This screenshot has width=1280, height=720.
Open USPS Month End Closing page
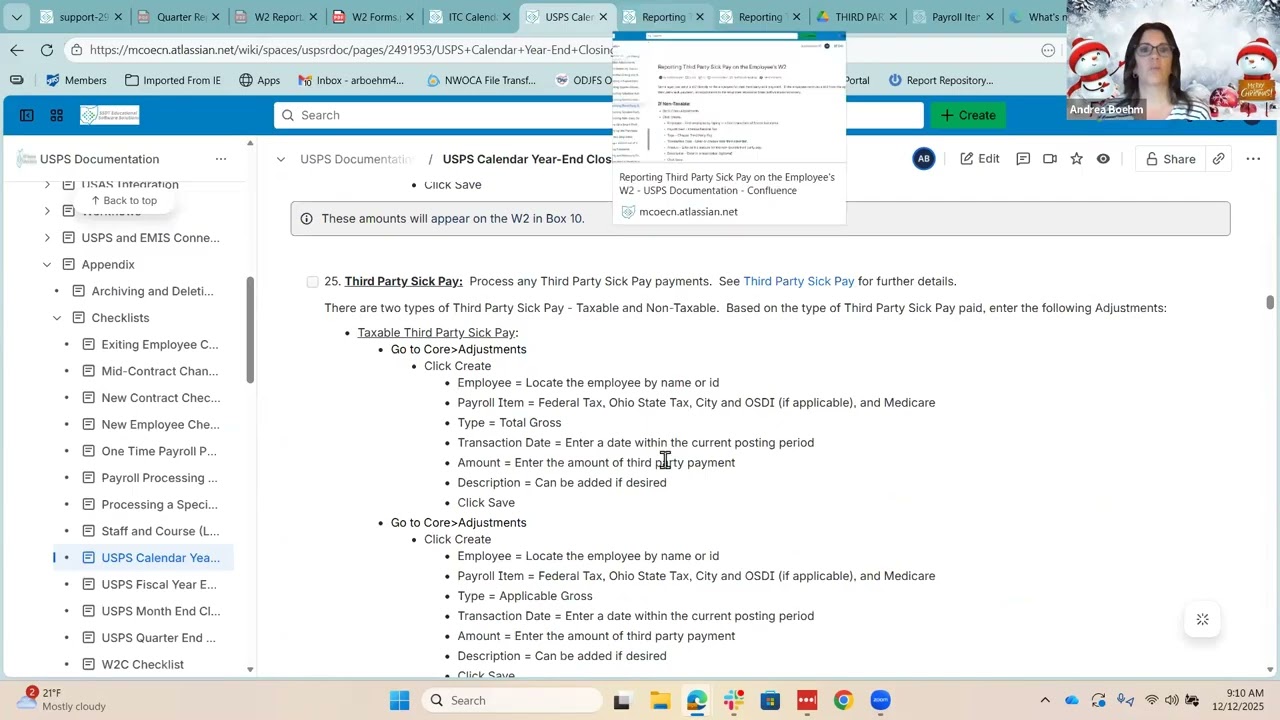point(160,611)
